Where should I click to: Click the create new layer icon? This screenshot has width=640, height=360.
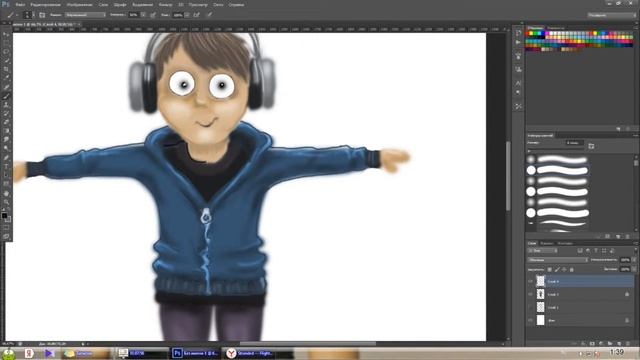(x=619, y=344)
